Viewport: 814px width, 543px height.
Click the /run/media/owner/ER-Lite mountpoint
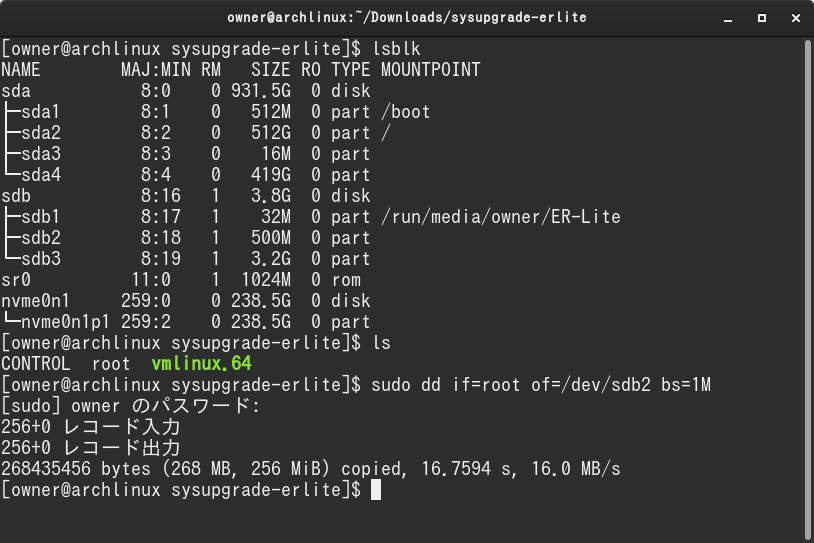(500, 216)
